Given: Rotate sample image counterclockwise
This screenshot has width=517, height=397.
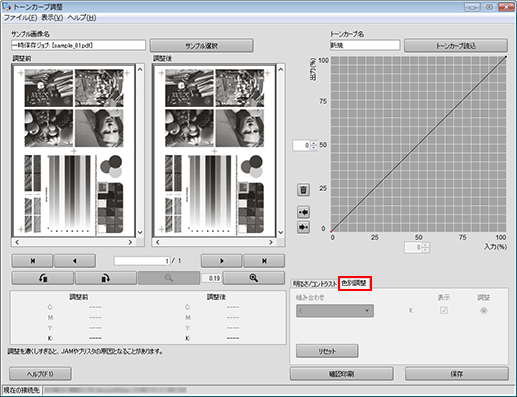Looking at the screenshot, I should (43, 278).
